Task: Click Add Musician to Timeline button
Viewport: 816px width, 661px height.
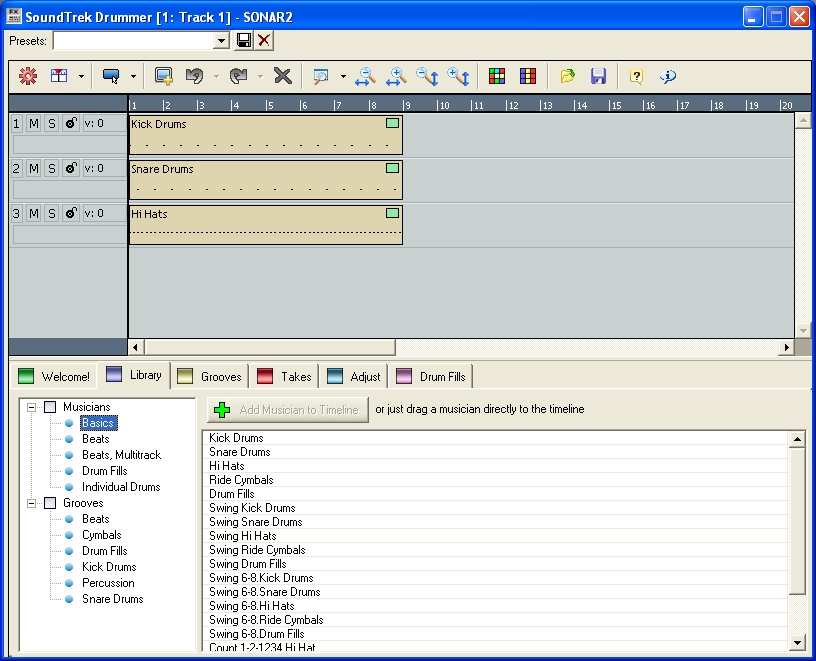Action: pyautogui.click(x=288, y=410)
